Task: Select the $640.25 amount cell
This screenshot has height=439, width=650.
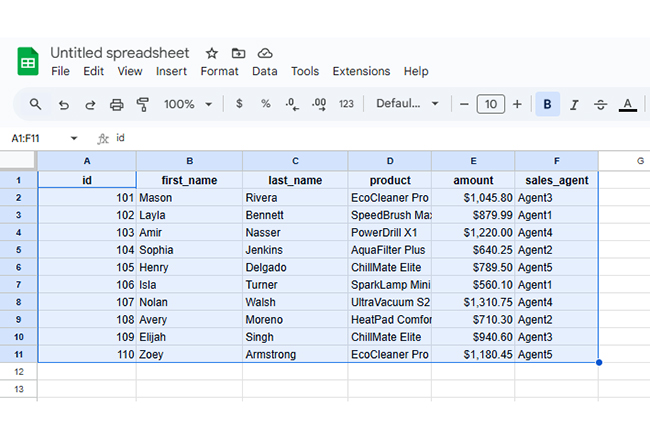Action: [473, 250]
